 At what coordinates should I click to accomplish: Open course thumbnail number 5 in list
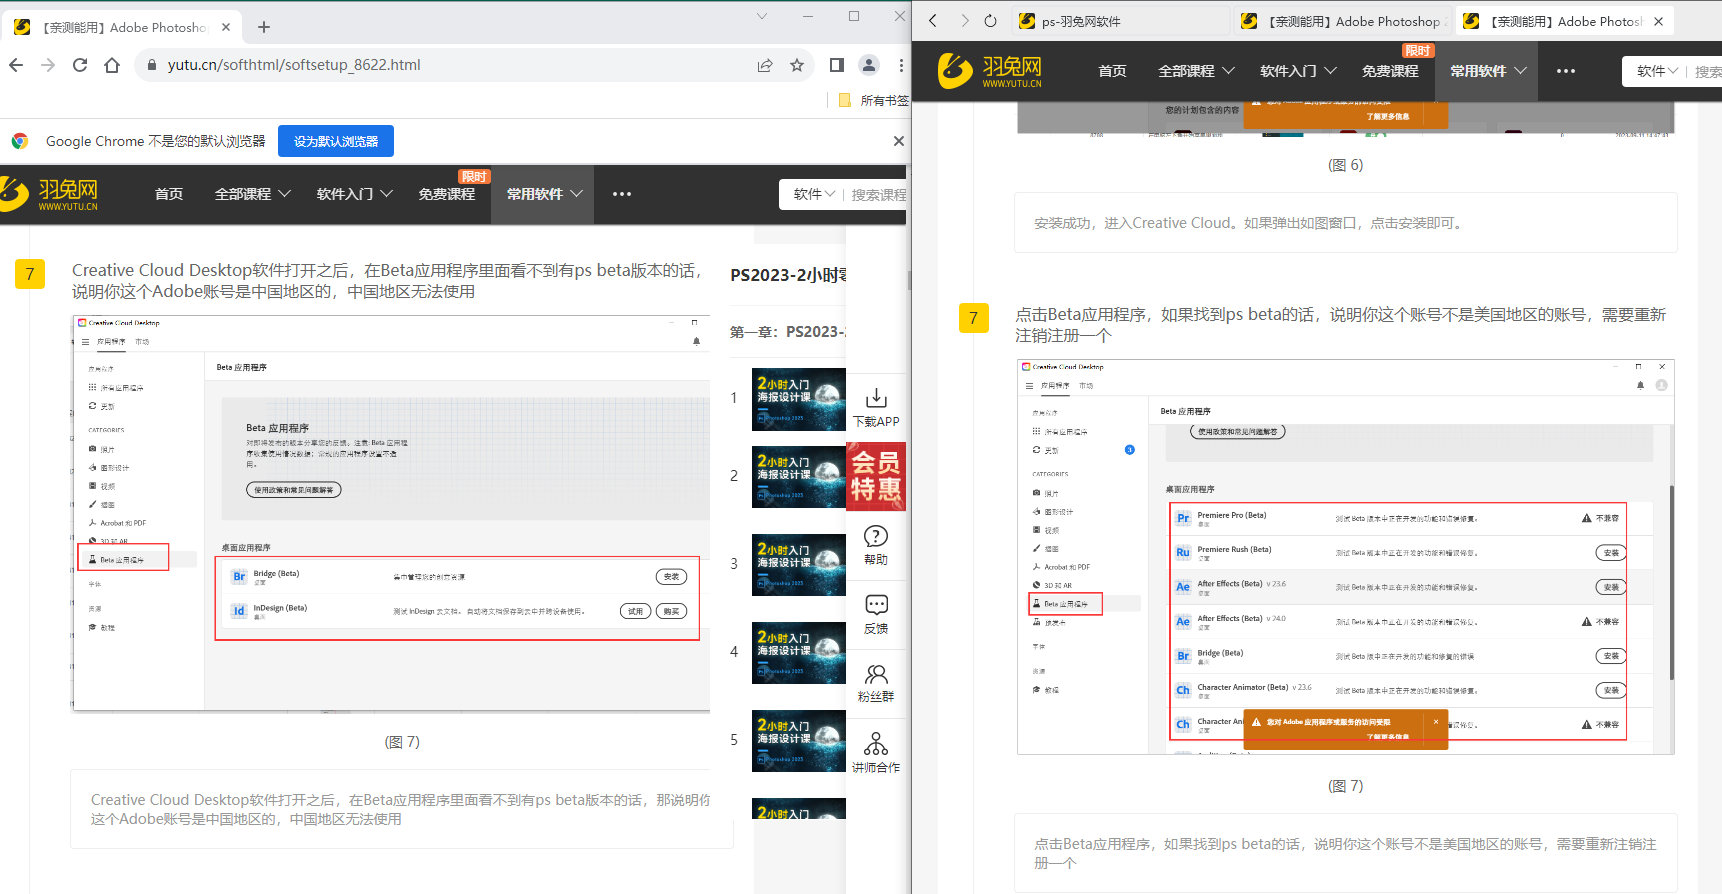(x=799, y=741)
